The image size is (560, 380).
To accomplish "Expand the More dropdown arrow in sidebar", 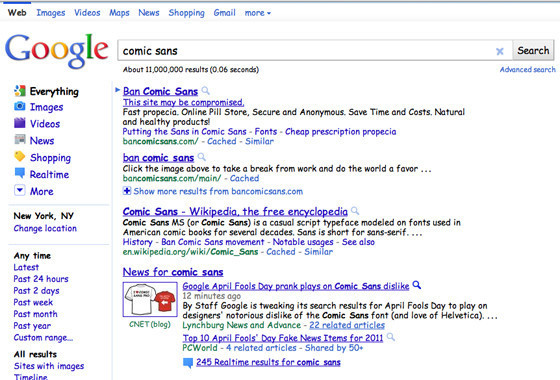I will click(x=20, y=190).
